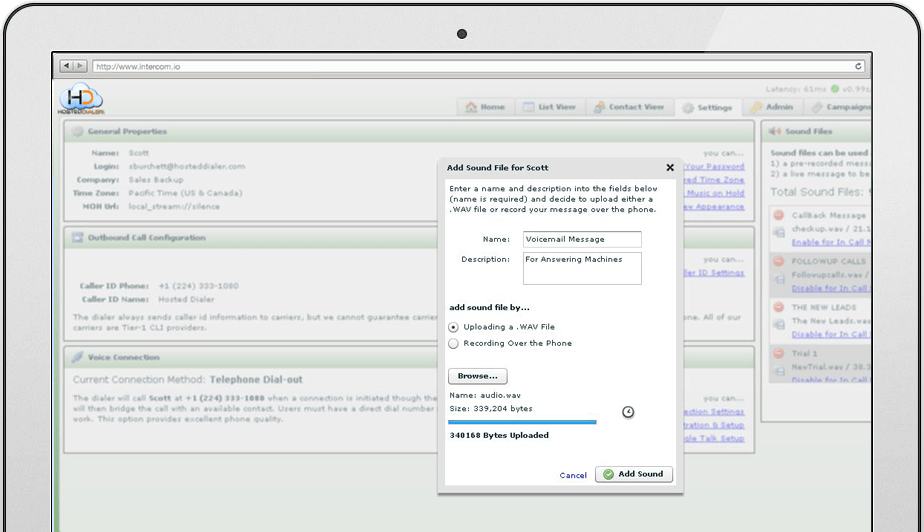Click Disable for In Call under THE NEW LEADS

coord(831,334)
